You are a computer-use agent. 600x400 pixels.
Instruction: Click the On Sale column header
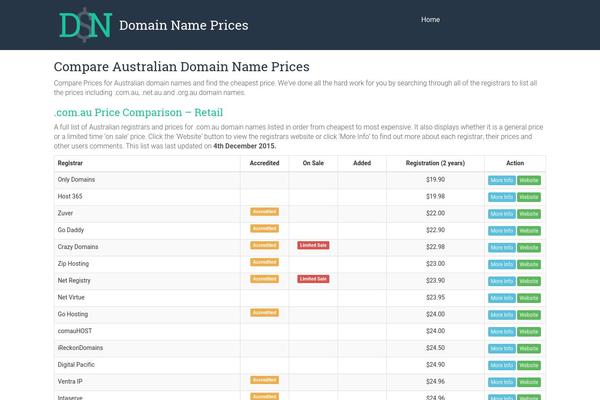click(313, 163)
